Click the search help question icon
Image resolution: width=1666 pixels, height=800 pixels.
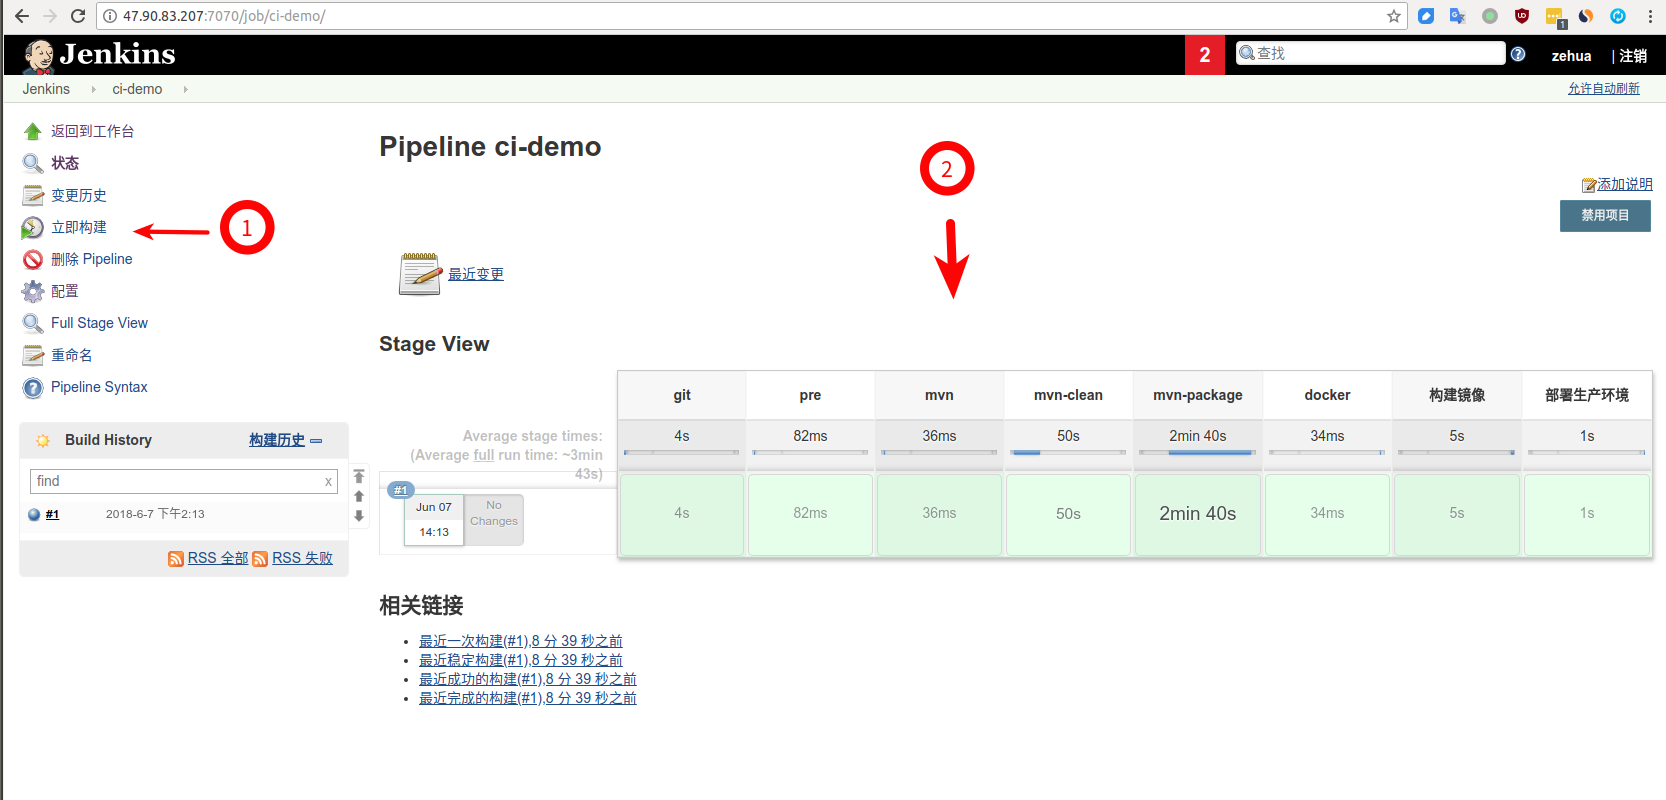(x=1518, y=54)
